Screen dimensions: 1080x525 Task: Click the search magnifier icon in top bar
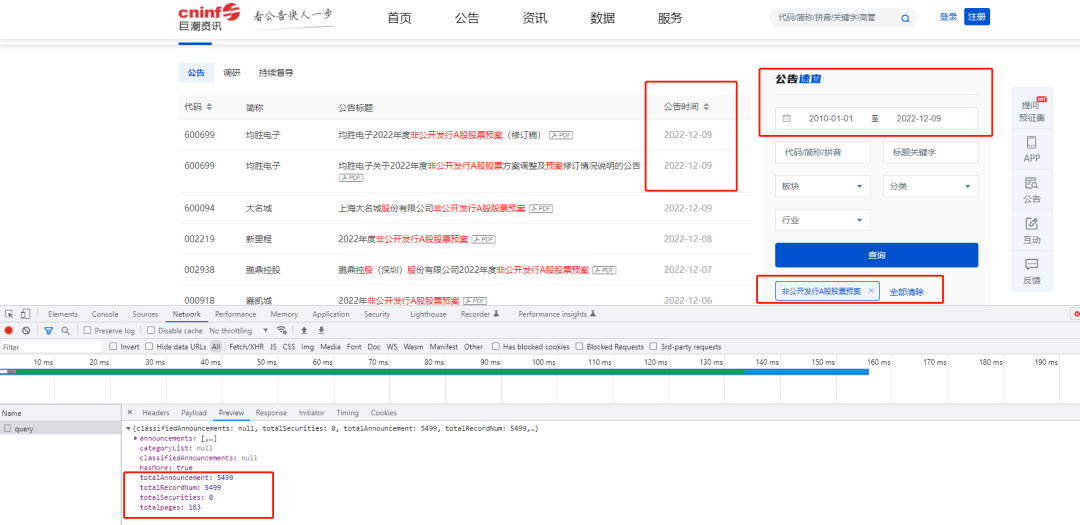click(905, 18)
